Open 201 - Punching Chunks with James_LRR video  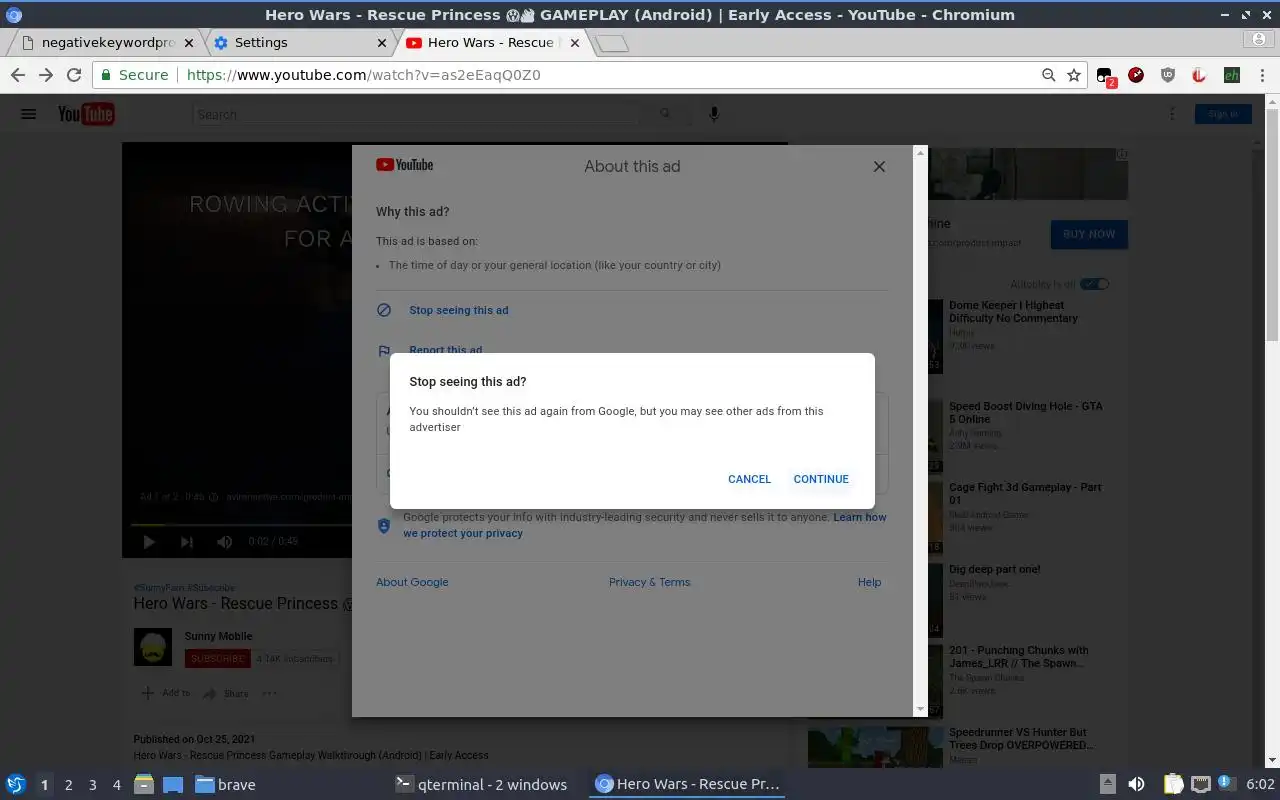[1018, 657]
